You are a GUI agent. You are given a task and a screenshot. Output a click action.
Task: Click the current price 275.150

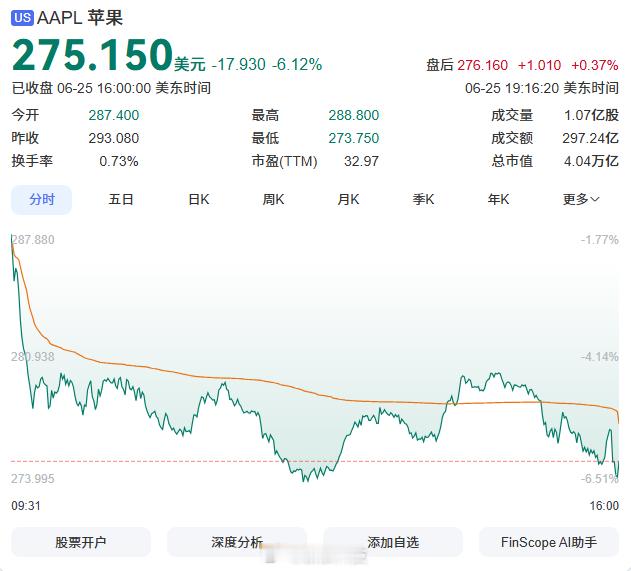click(x=92, y=54)
